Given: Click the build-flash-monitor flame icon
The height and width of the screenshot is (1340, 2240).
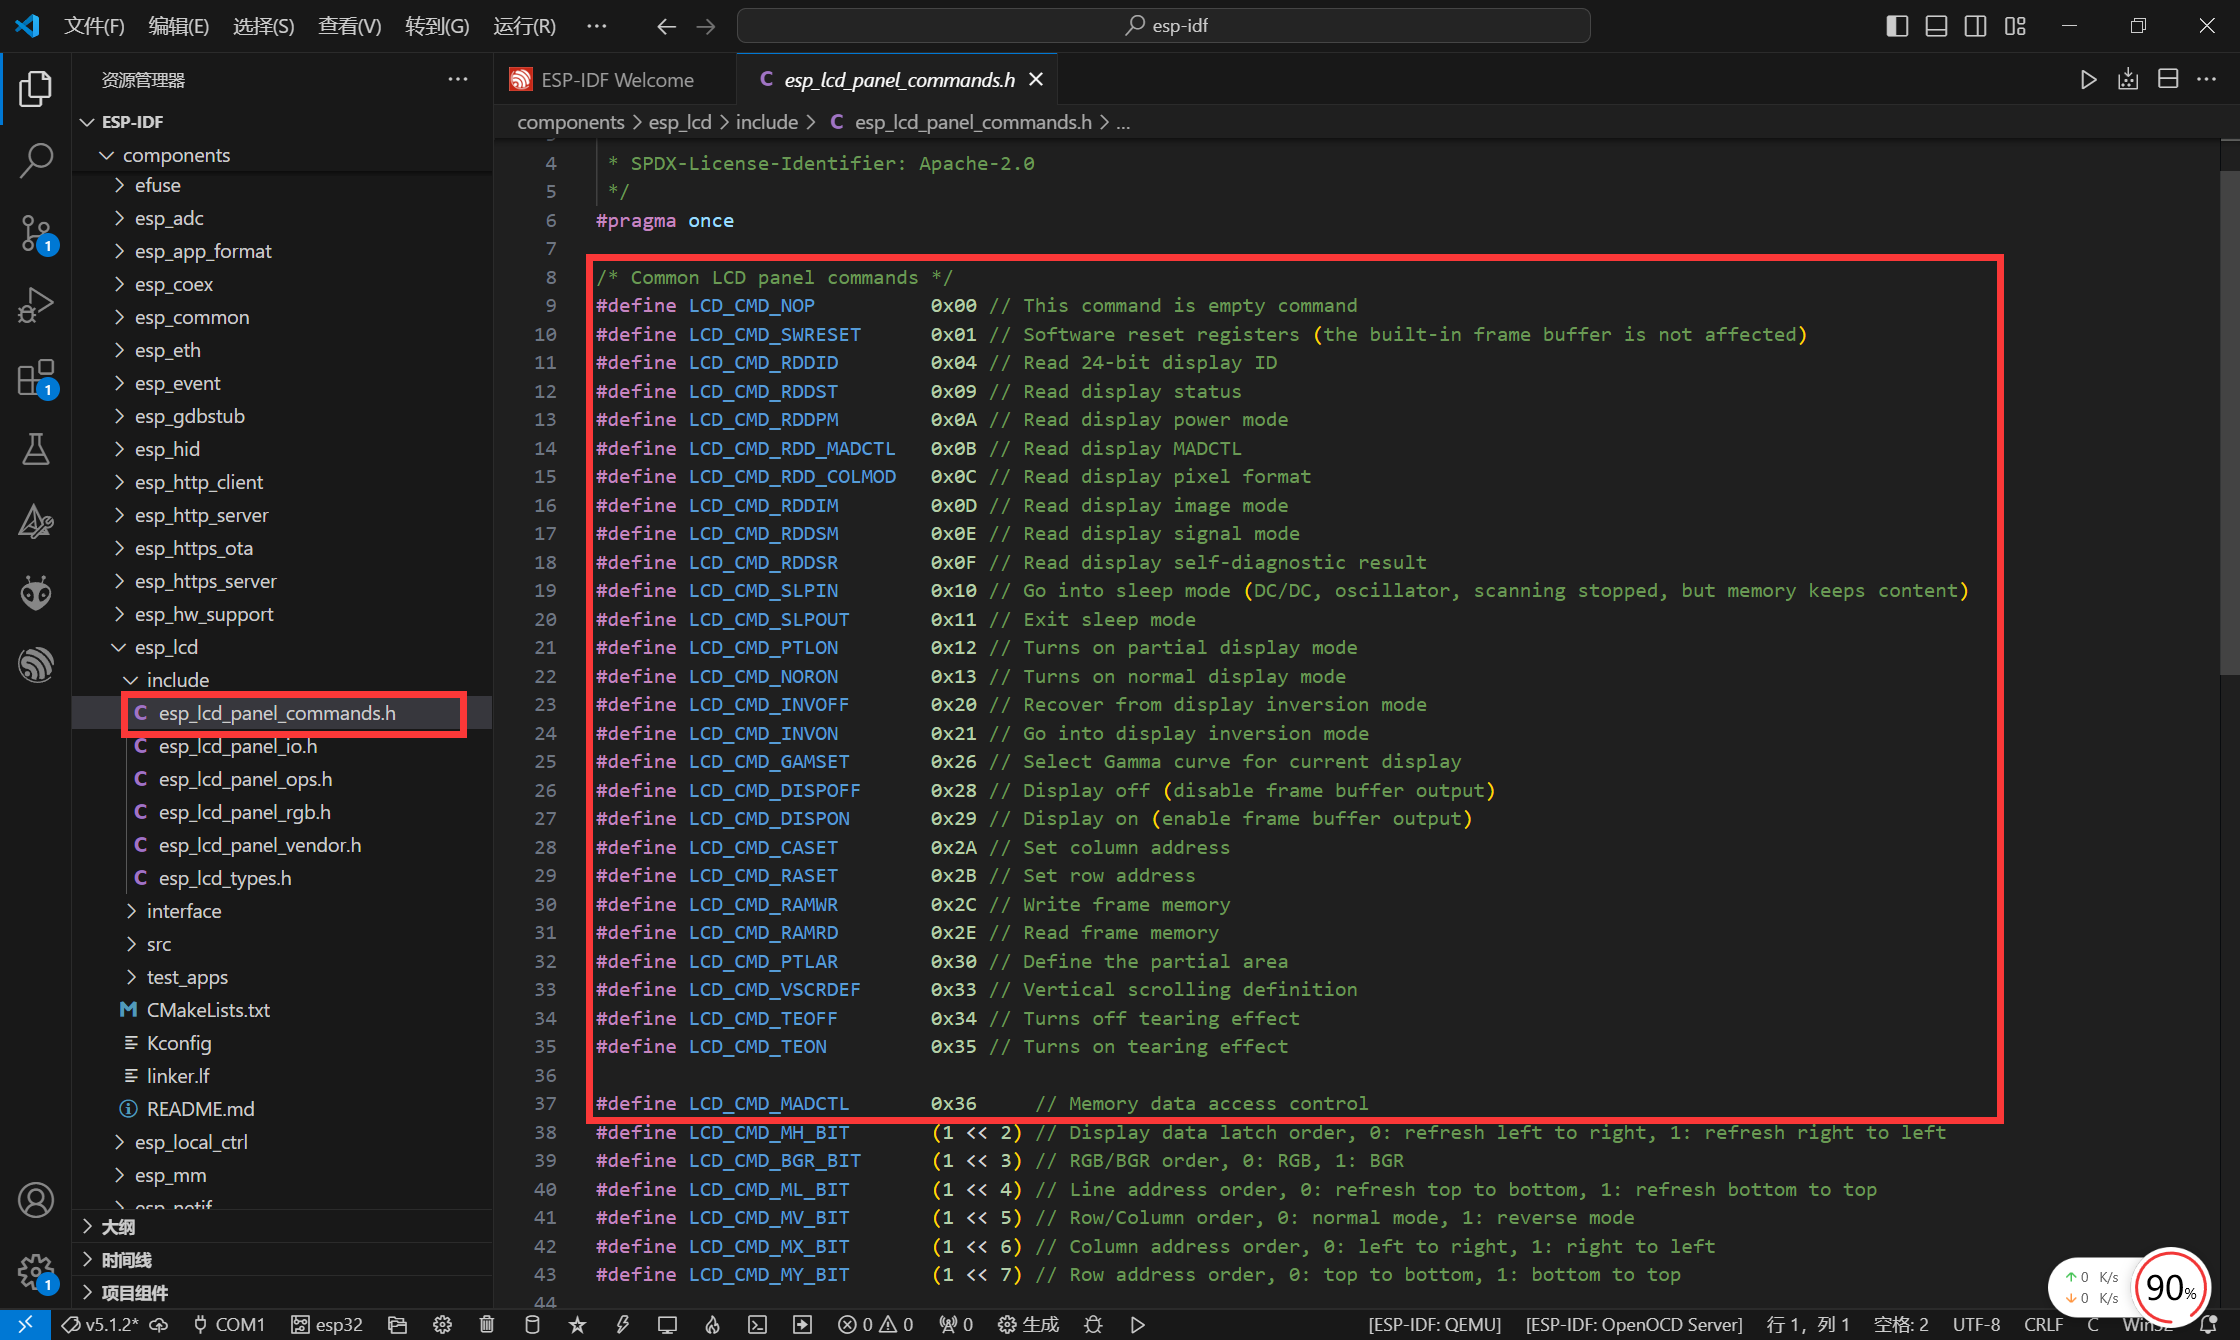Looking at the screenshot, I should (x=712, y=1324).
